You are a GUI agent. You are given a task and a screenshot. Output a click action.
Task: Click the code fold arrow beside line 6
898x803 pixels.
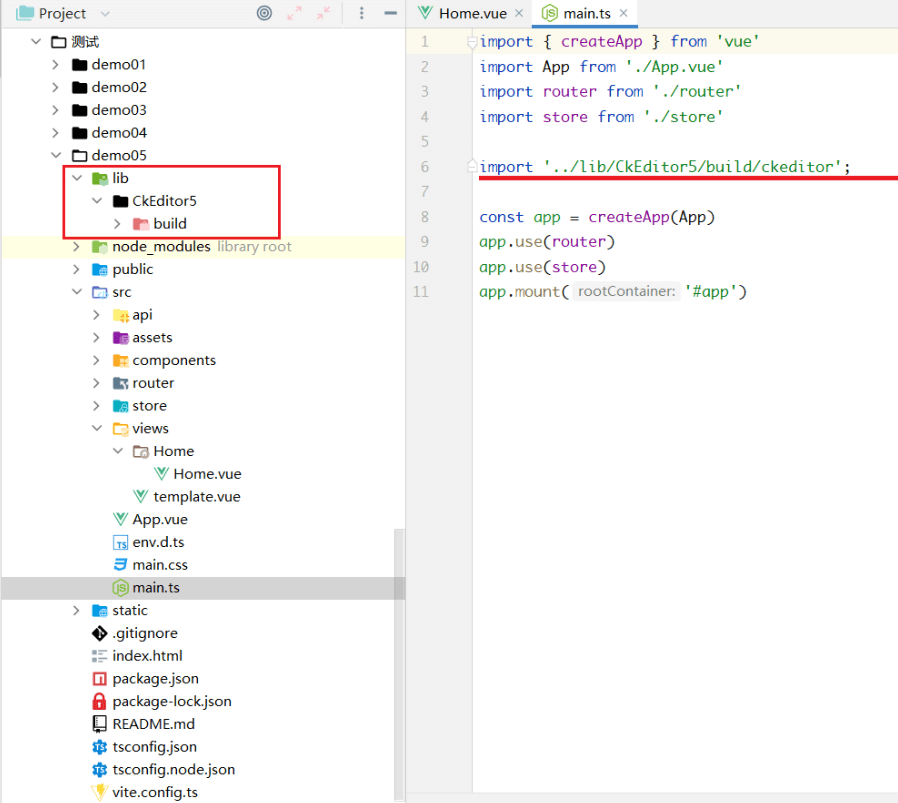pyautogui.click(x=471, y=166)
